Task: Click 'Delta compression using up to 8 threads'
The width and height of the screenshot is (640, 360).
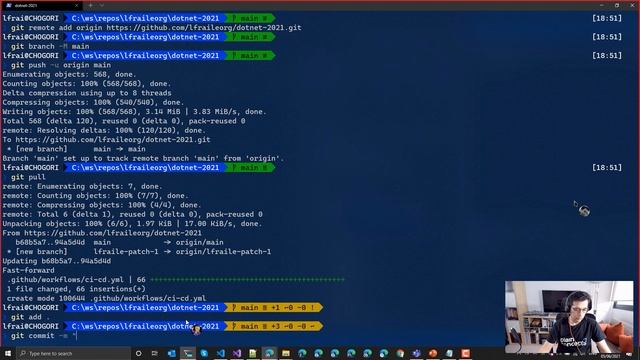Action: 87,93
